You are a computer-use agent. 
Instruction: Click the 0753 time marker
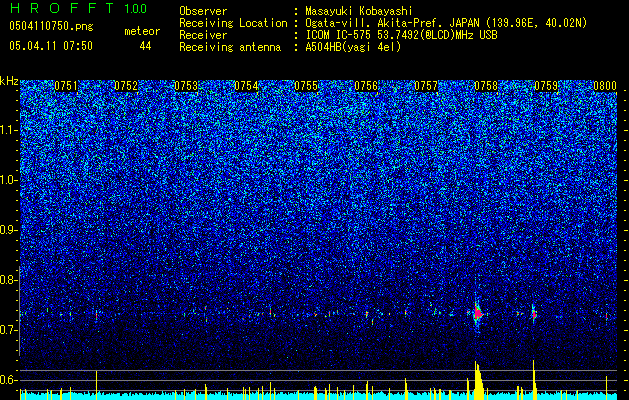(186, 86)
